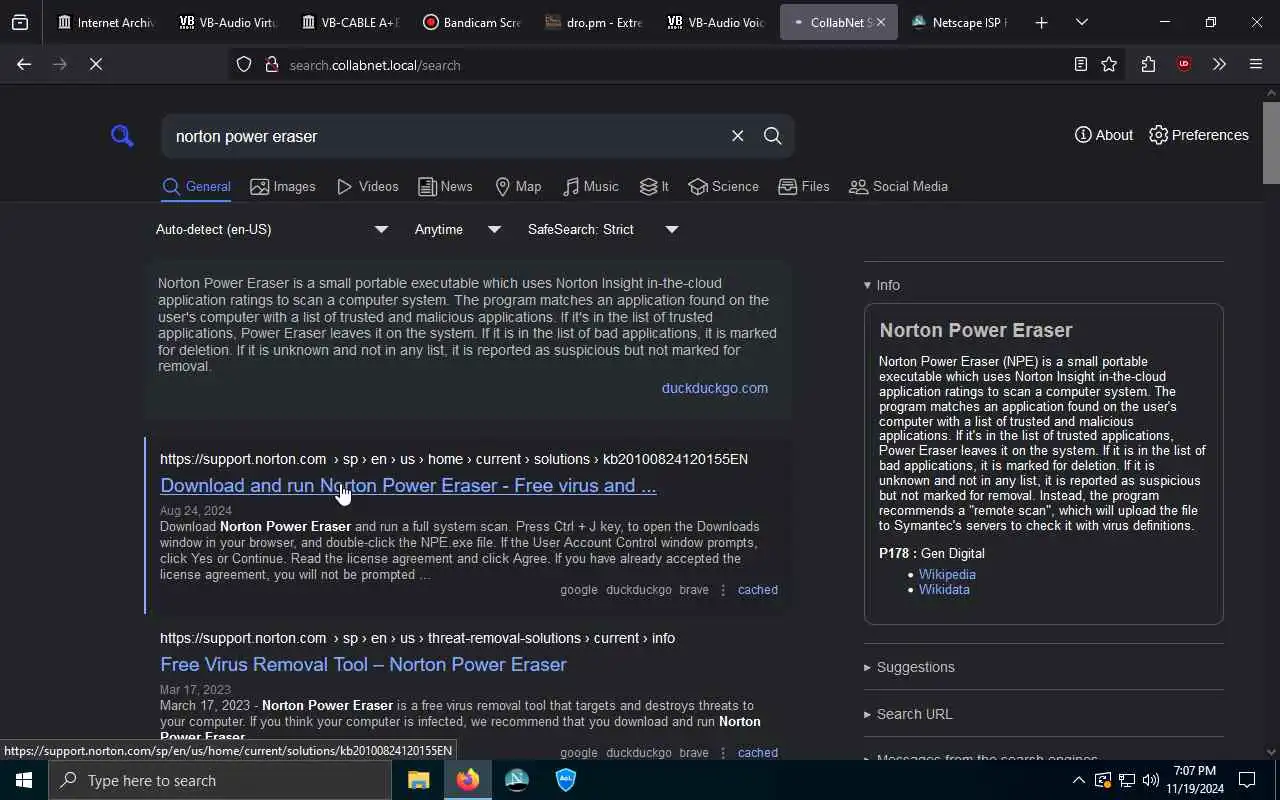Open the Wikidata link in infobox
The height and width of the screenshot is (800, 1280).
[x=944, y=589]
